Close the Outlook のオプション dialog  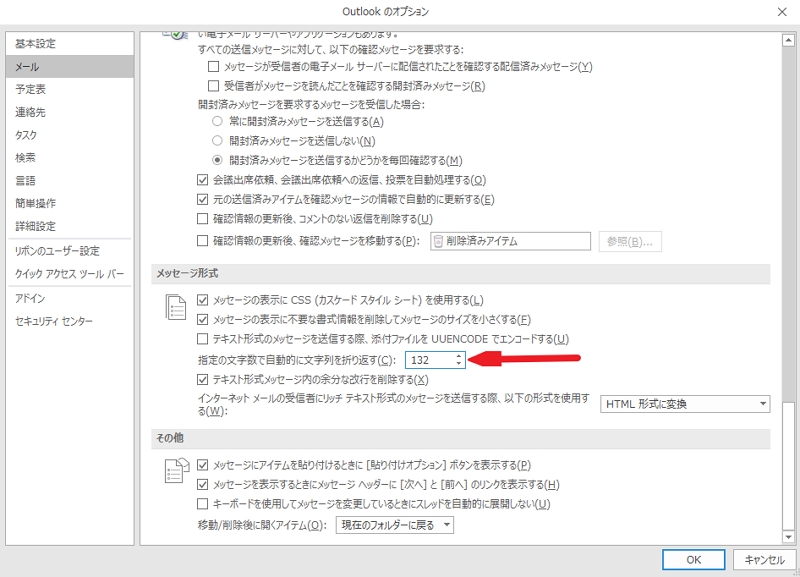pyautogui.click(x=782, y=12)
